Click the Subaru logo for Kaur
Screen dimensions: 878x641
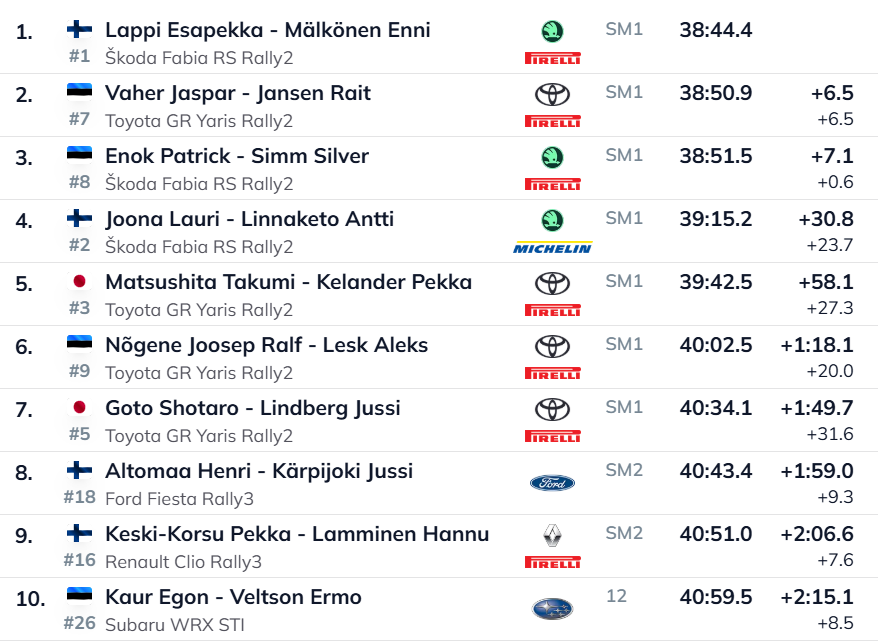pyautogui.click(x=552, y=608)
